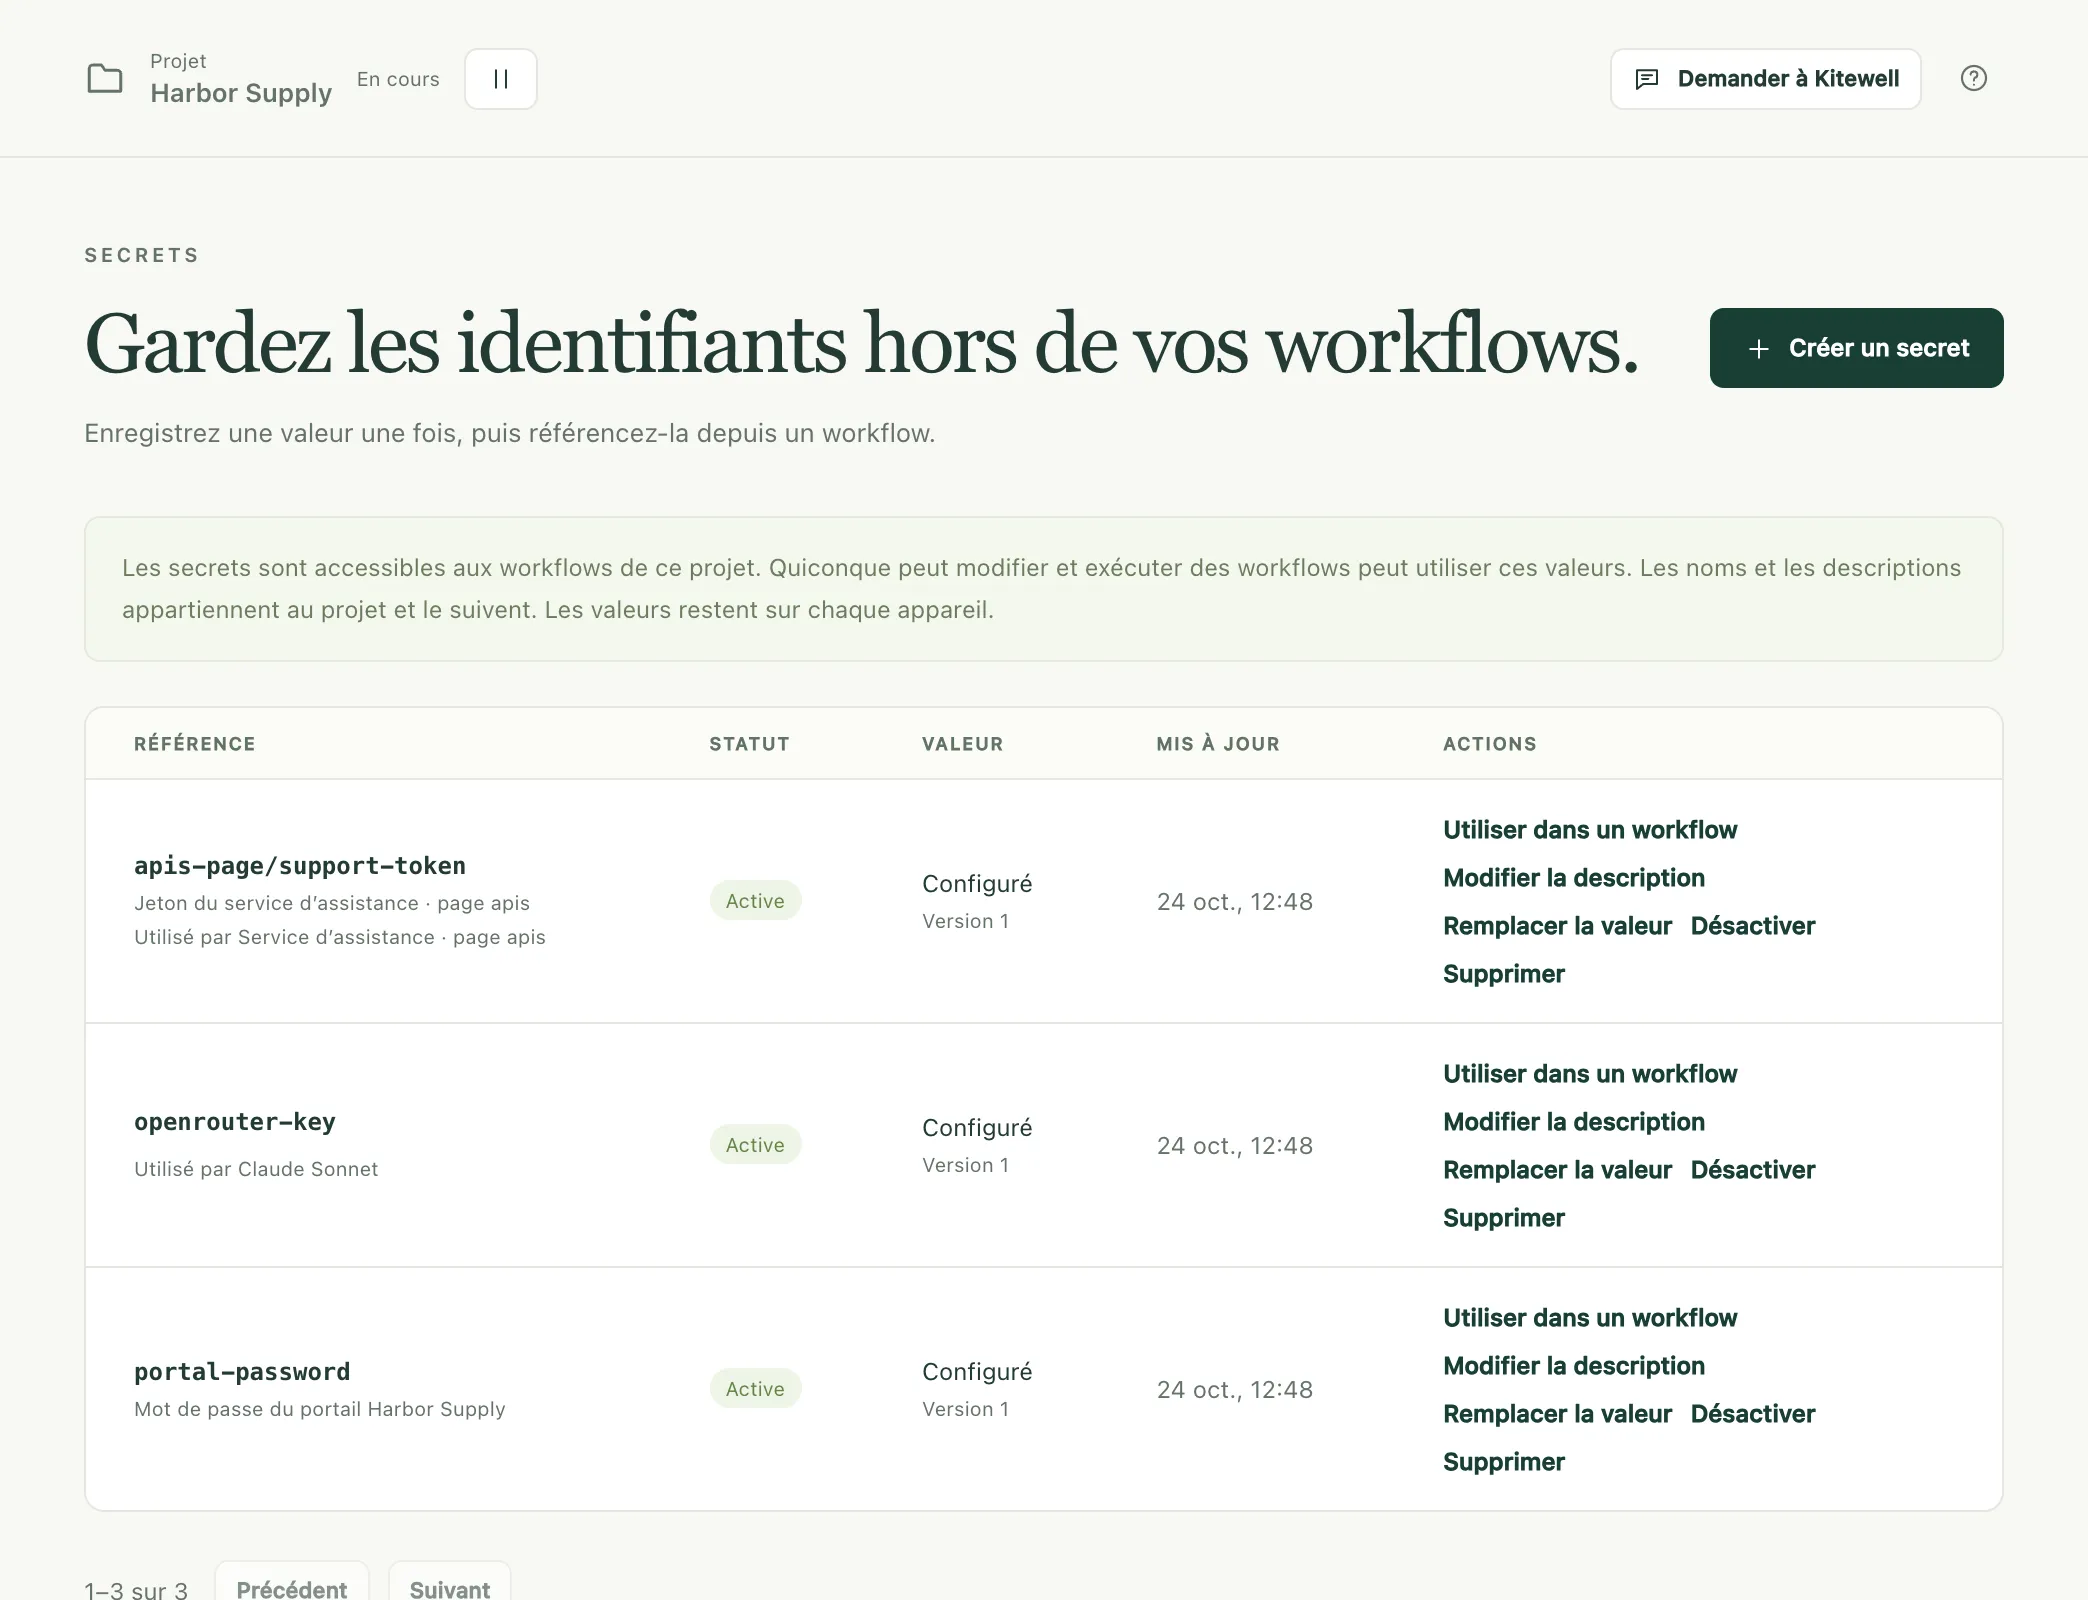This screenshot has width=2088, height=1600.
Task: Click the En cours status label
Action: (398, 79)
